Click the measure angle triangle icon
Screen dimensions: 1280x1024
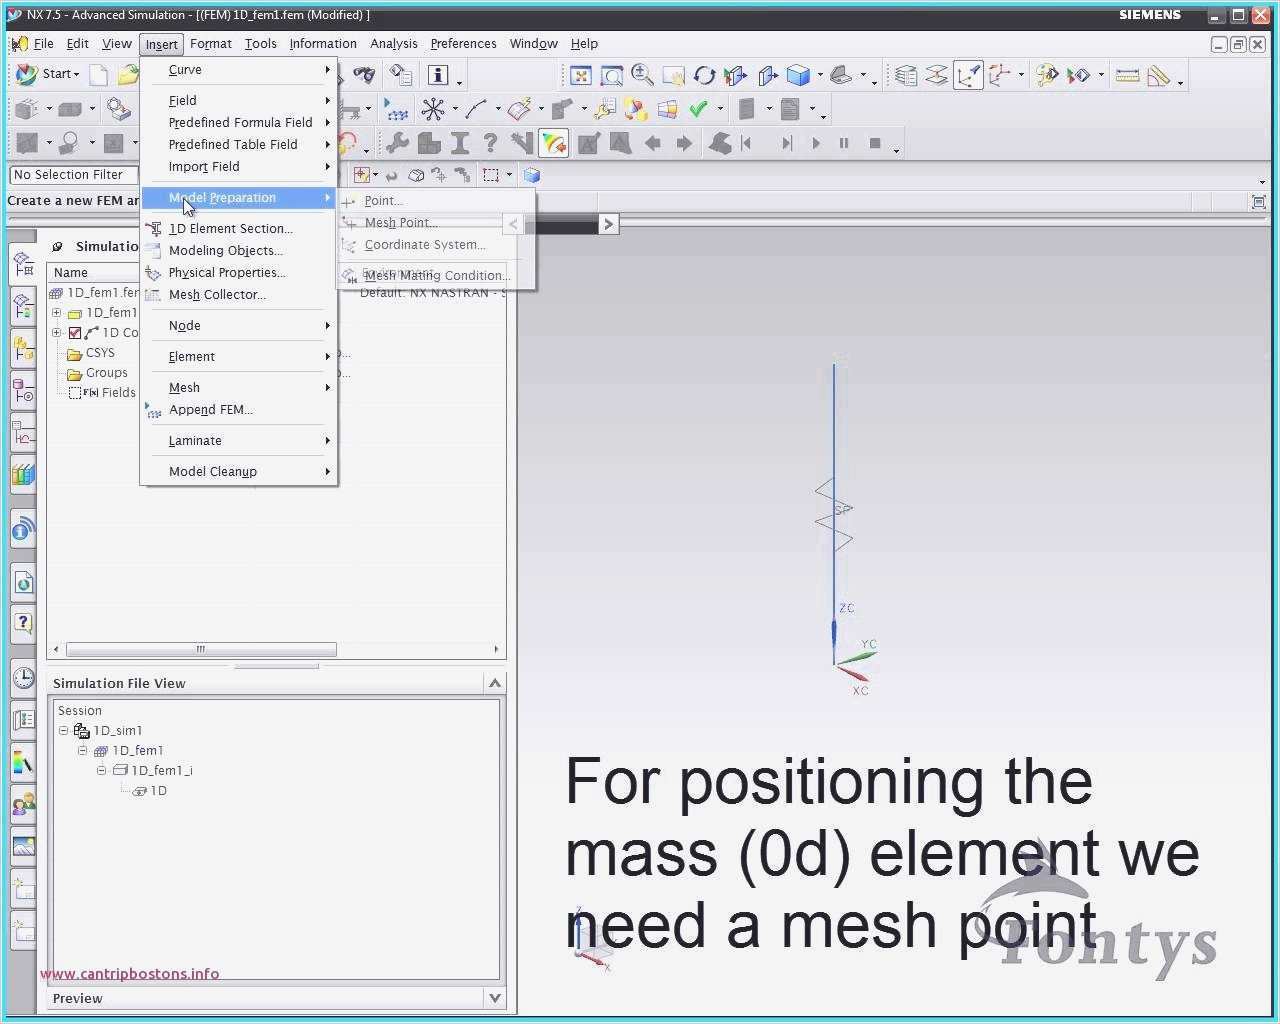coord(1158,75)
